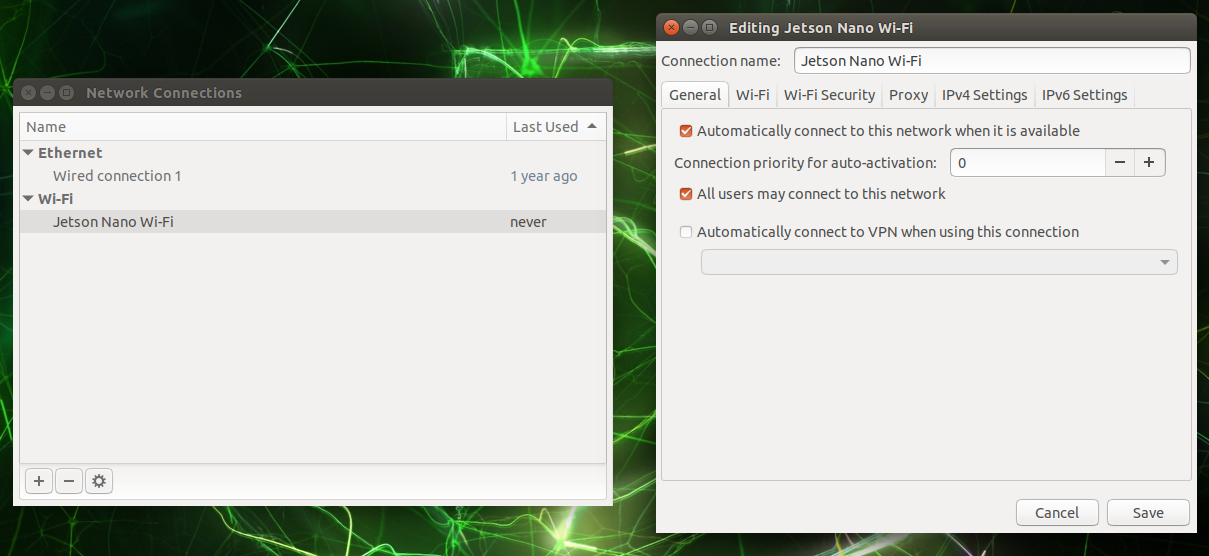Collapse the Wi-Fi group

(28, 199)
